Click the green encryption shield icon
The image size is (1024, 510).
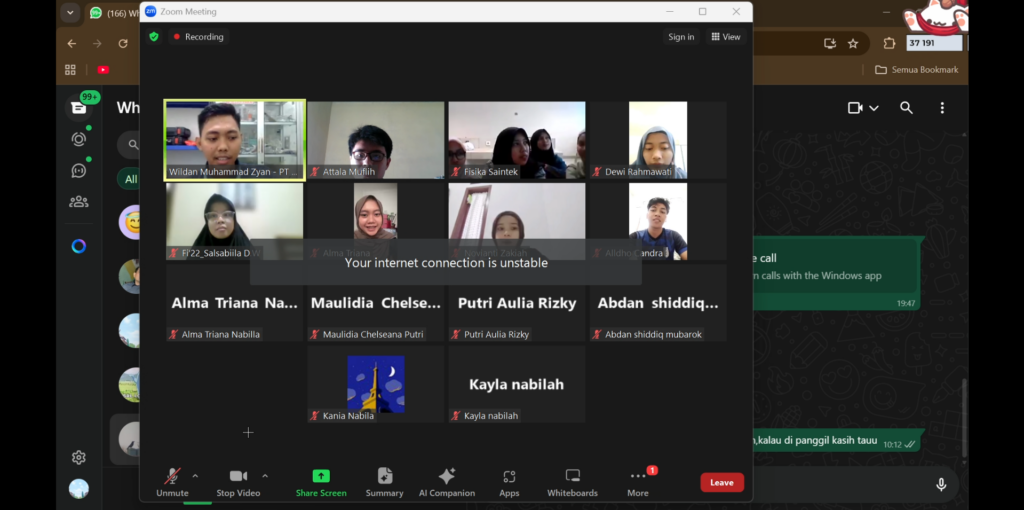(x=154, y=37)
